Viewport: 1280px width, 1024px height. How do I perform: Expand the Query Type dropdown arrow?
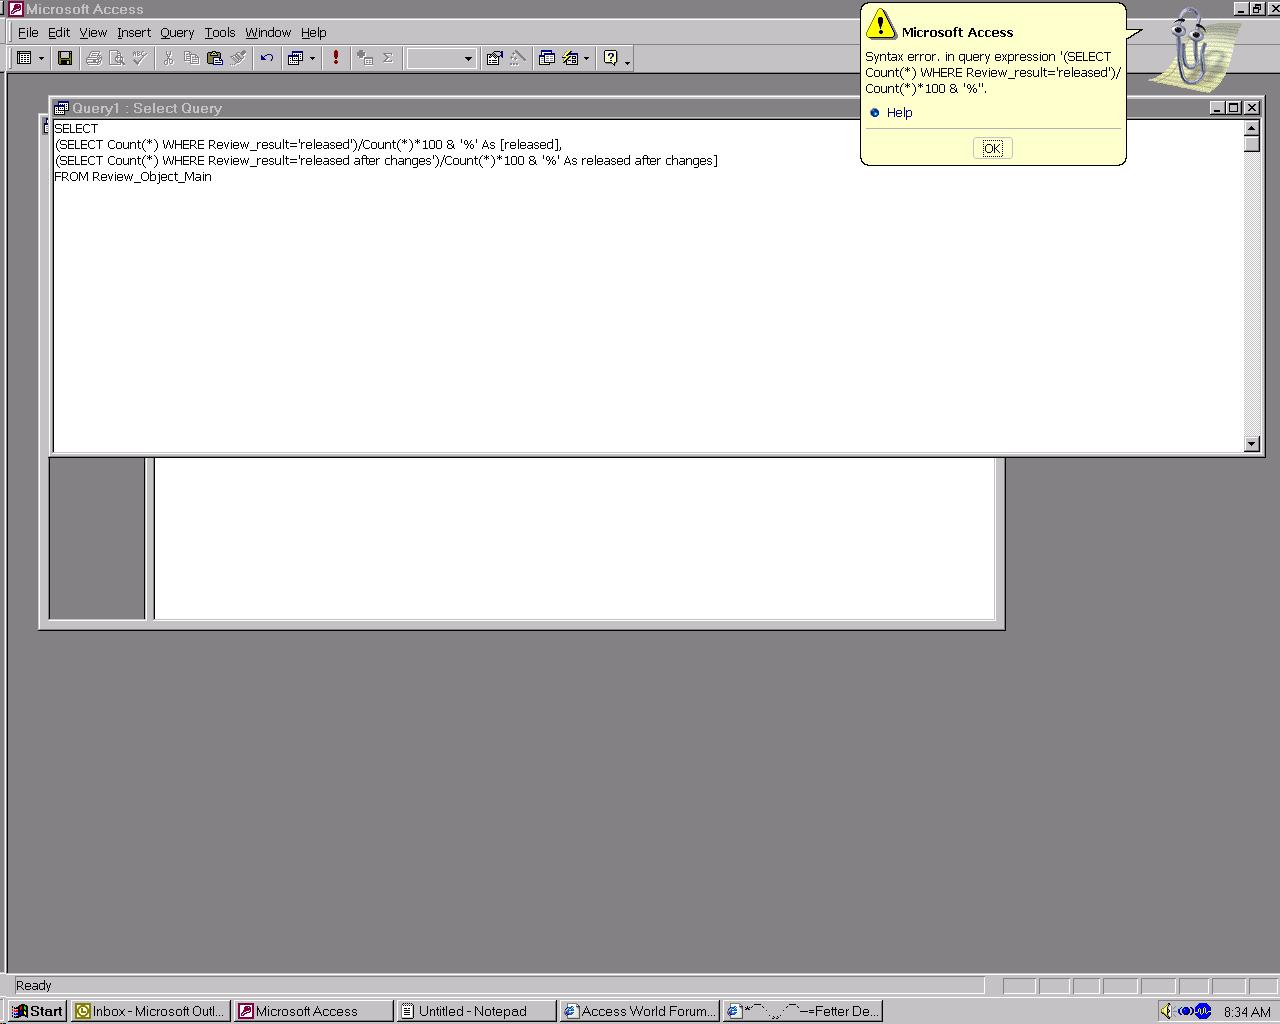(312, 58)
